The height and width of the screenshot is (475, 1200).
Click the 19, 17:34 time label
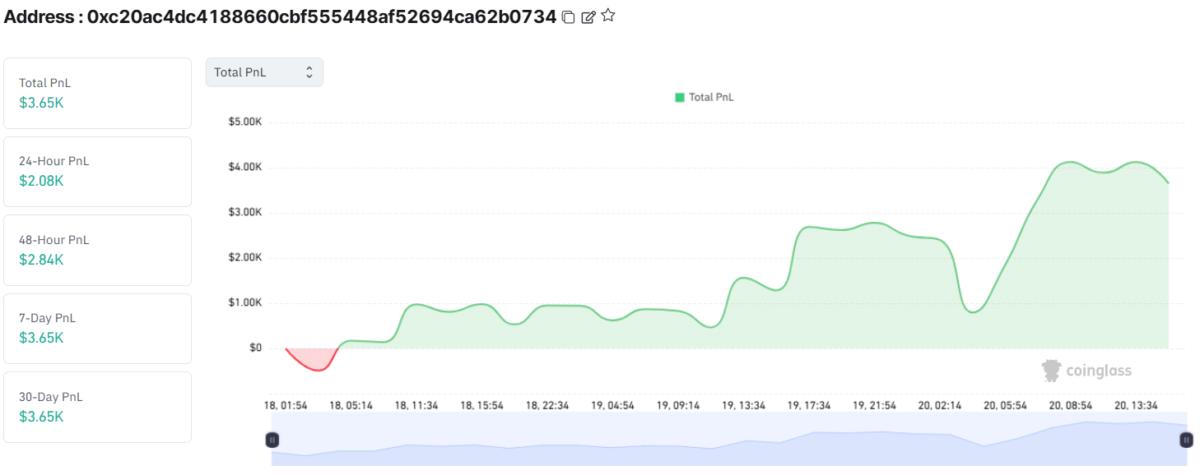click(x=809, y=405)
